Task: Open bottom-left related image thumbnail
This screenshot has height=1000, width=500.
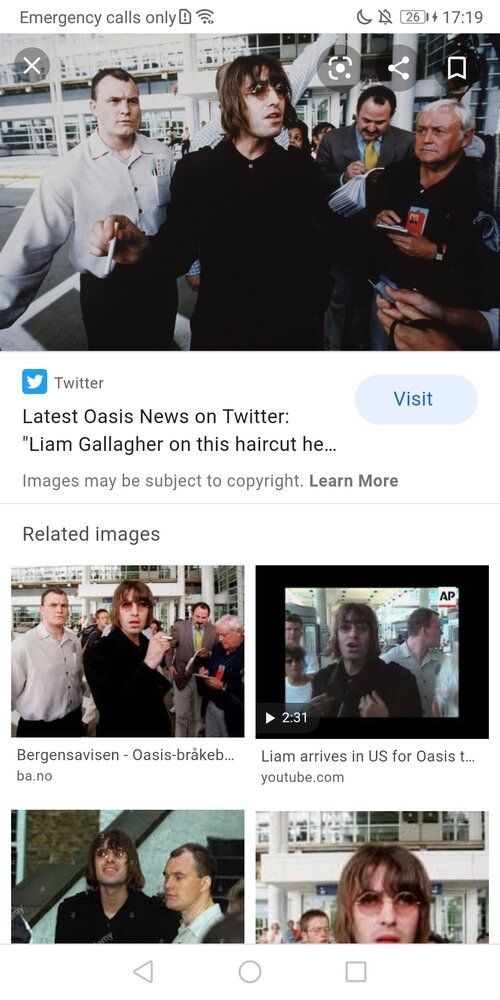Action: point(128,877)
